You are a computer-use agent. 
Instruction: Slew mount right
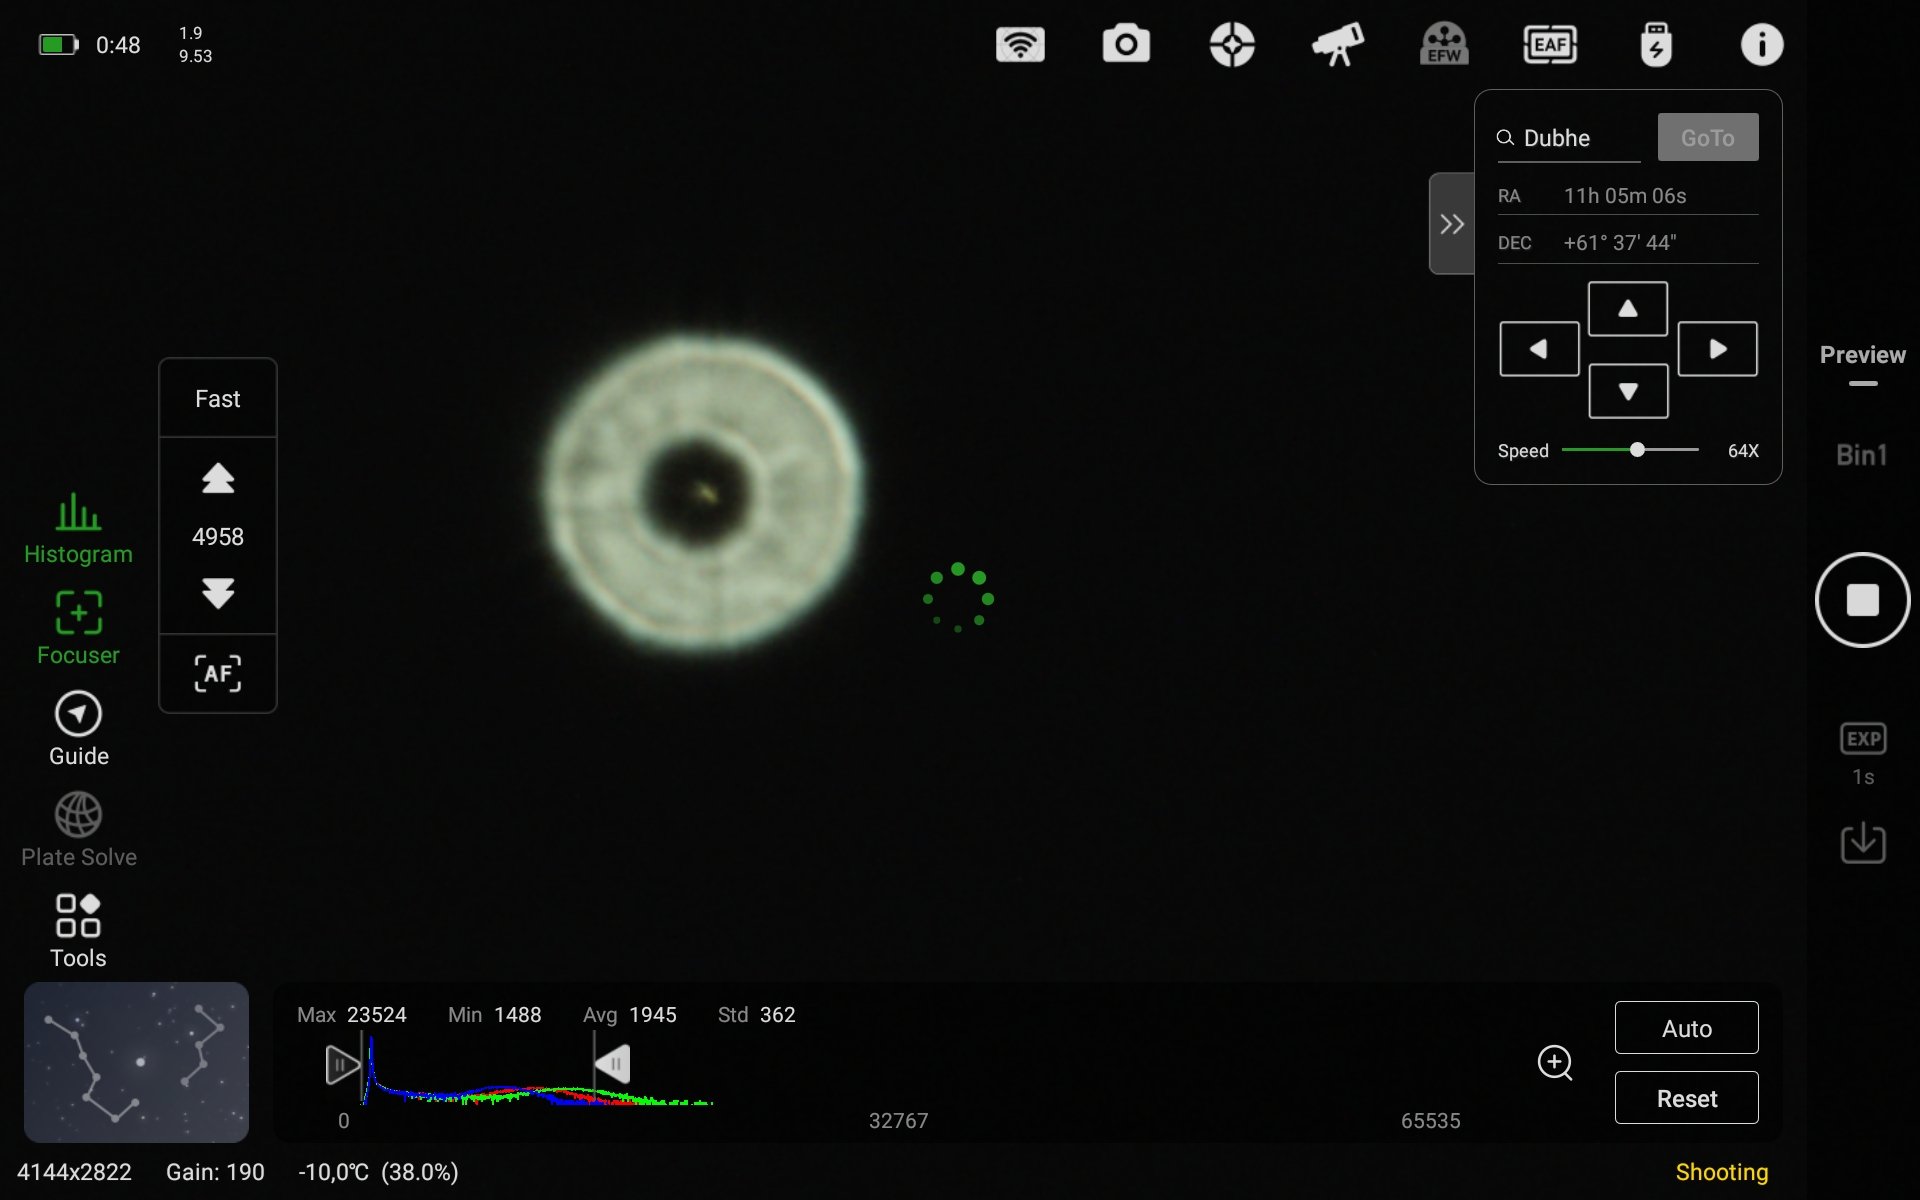click(x=1718, y=349)
